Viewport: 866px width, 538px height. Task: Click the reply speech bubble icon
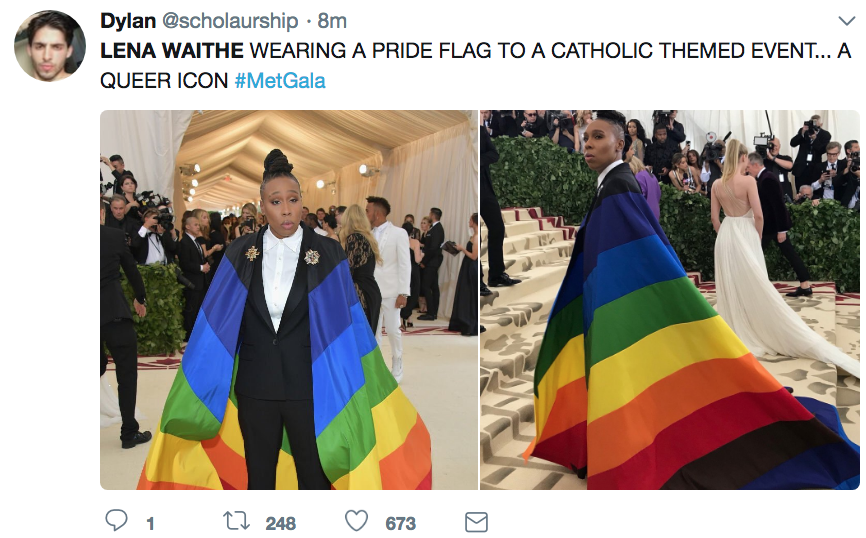click(117, 521)
